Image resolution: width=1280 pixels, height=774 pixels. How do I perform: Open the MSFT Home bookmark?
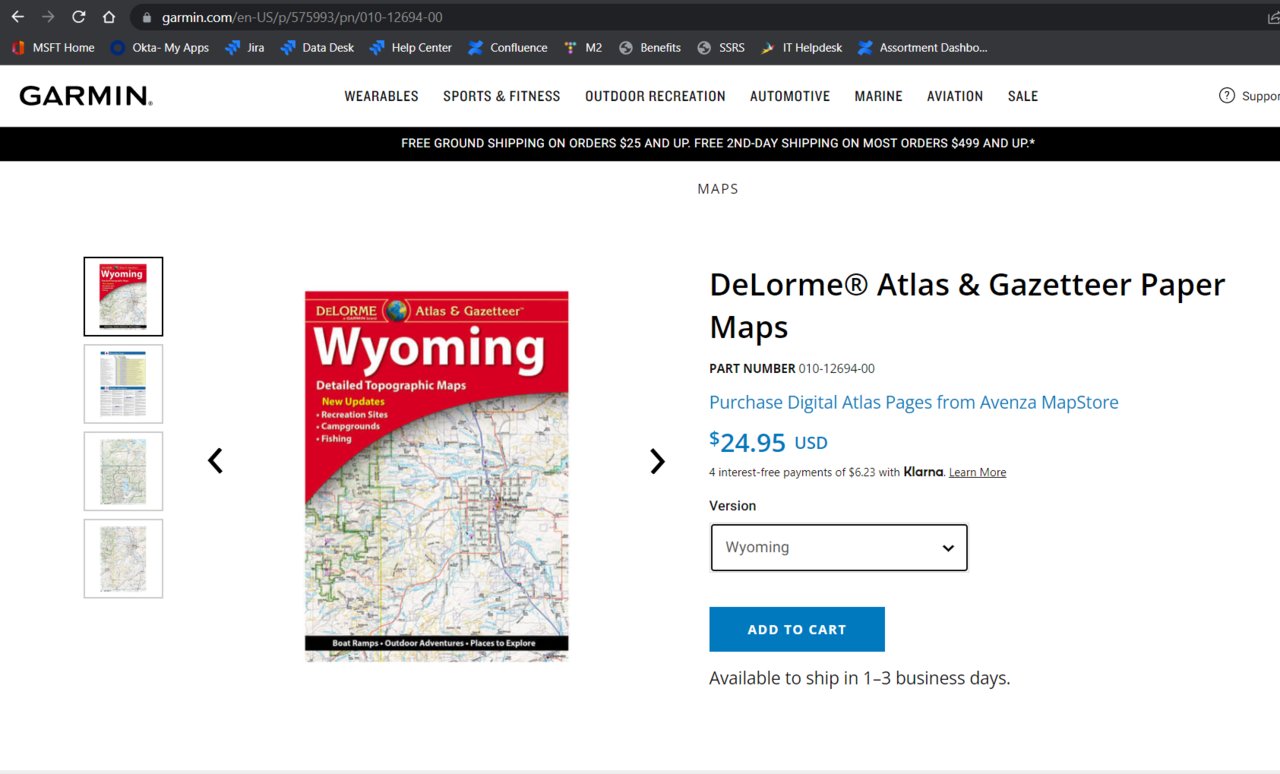click(x=53, y=47)
